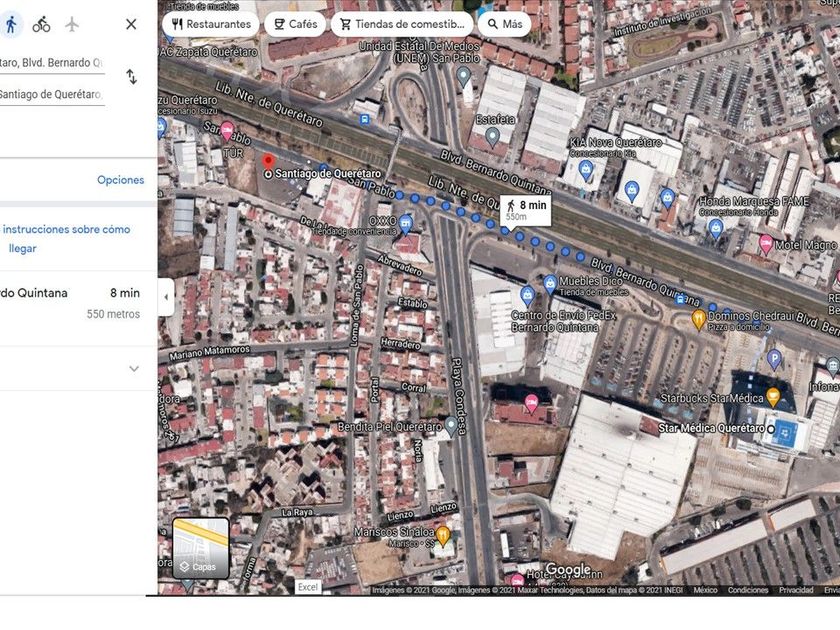Click the Dominos Chedraui restaurant pin
The image size is (840, 630).
[x=699, y=318]
